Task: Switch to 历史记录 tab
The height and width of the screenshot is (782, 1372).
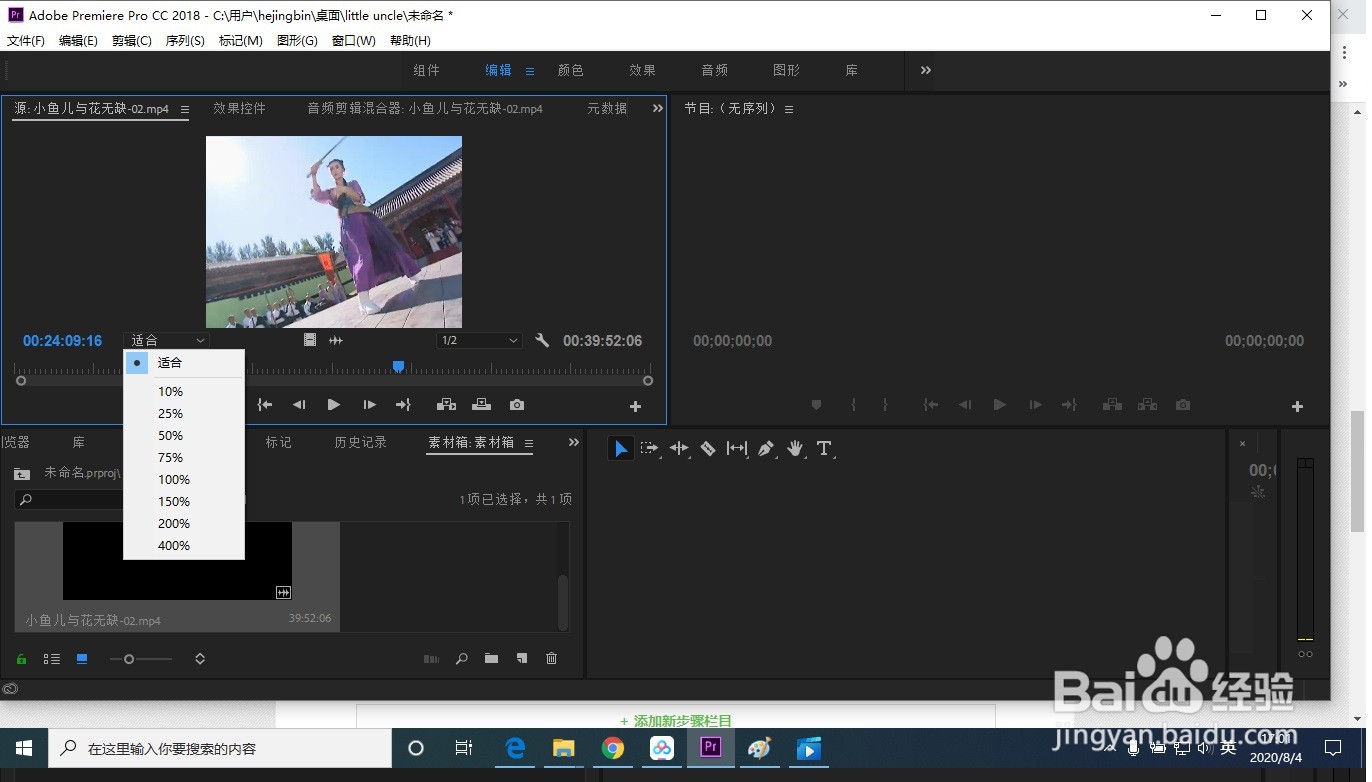Action: (x=360, y=442)
